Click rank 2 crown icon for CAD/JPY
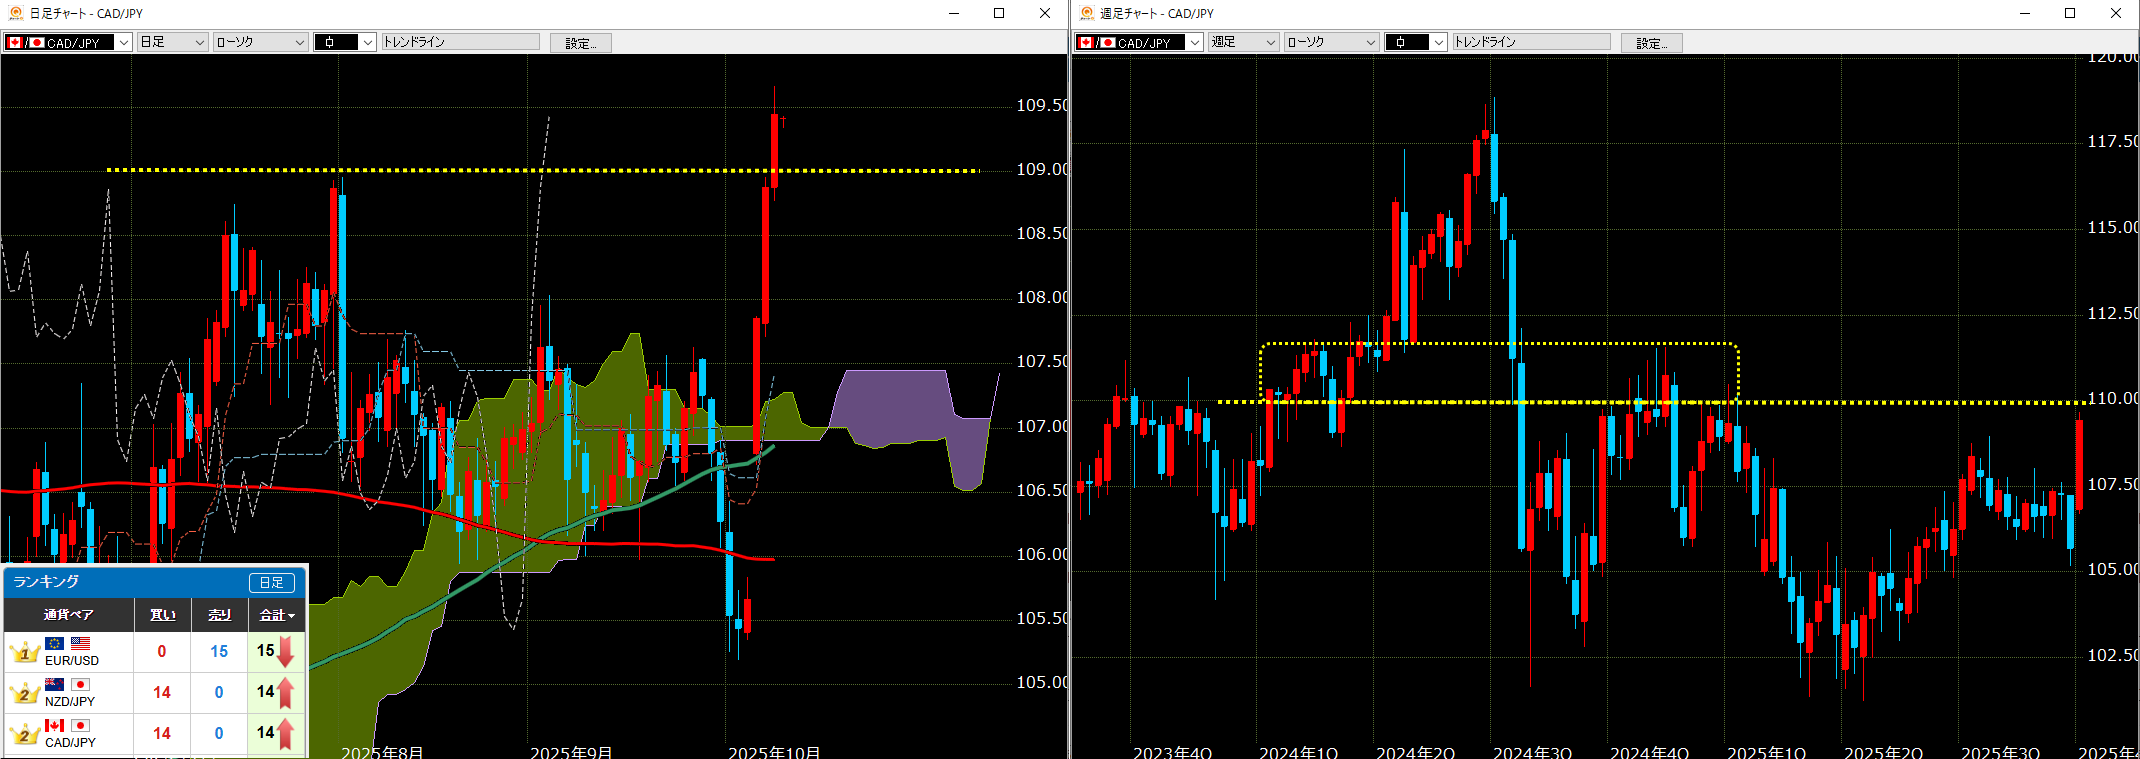Image resolution: width=2140 pixels, height=759 pixels. click(24, 734)
